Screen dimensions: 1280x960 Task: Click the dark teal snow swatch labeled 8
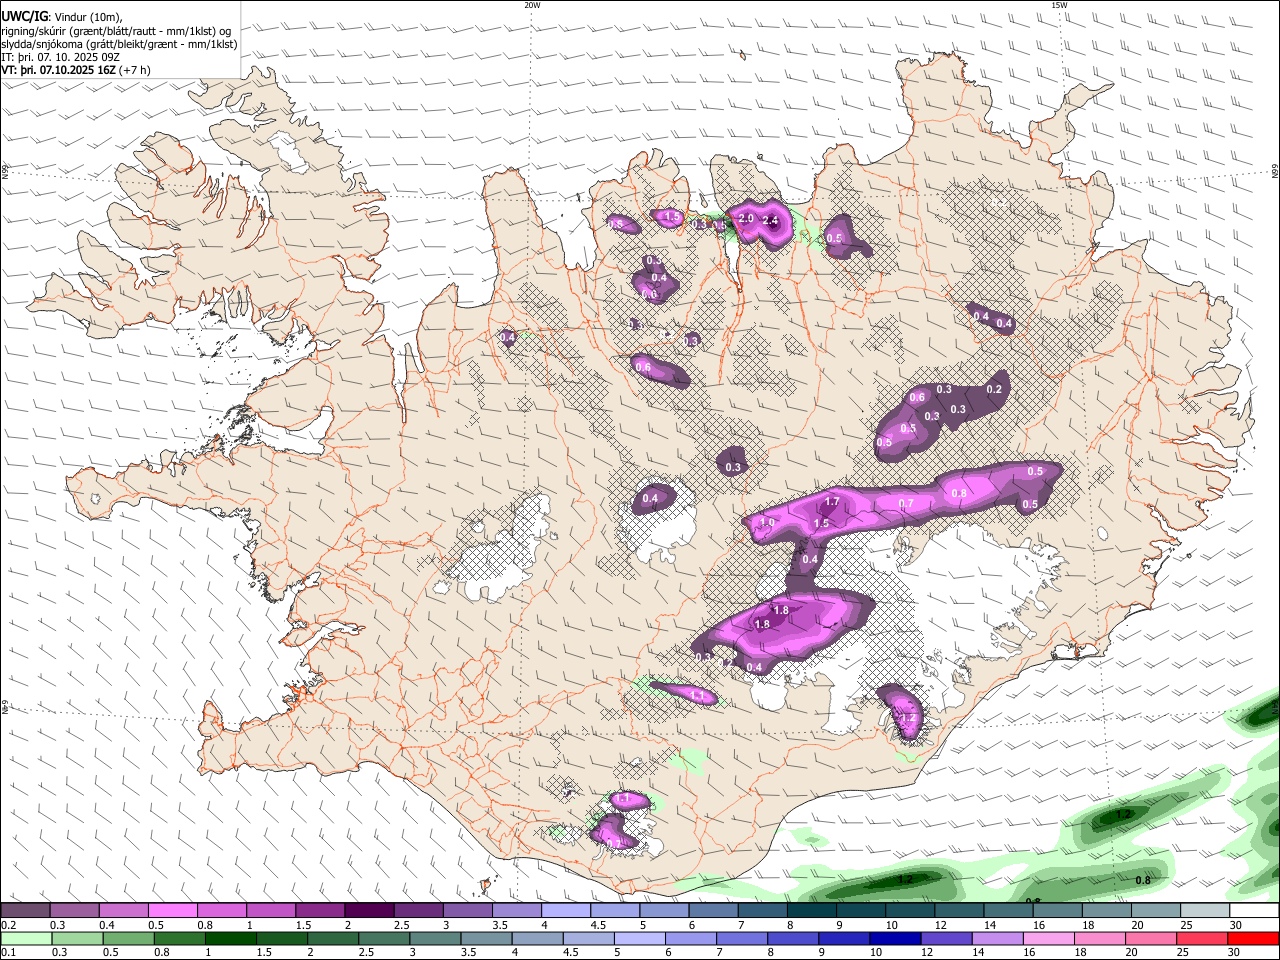[812, 910]
